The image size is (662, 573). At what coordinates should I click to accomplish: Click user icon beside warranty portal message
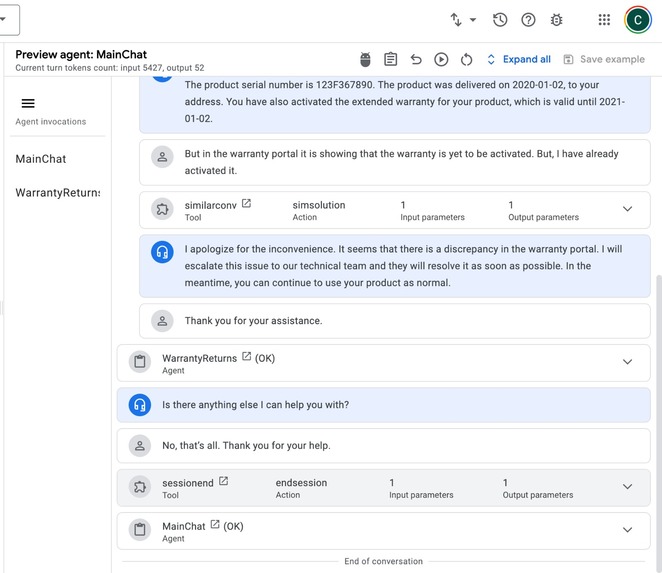(x=162, y=157)
